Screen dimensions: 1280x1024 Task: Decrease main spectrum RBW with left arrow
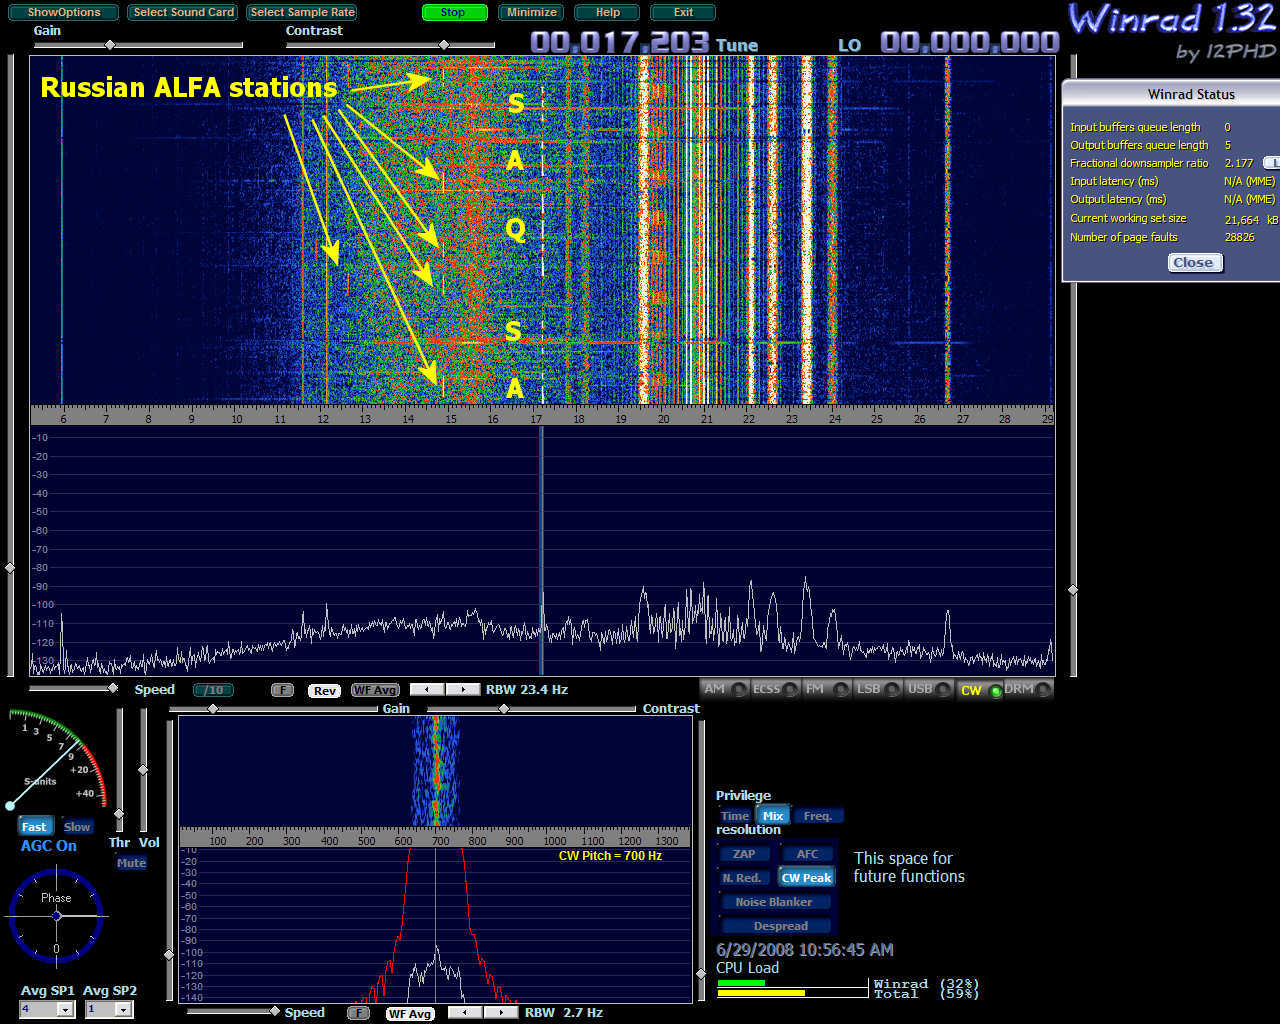tap(427, 690)
